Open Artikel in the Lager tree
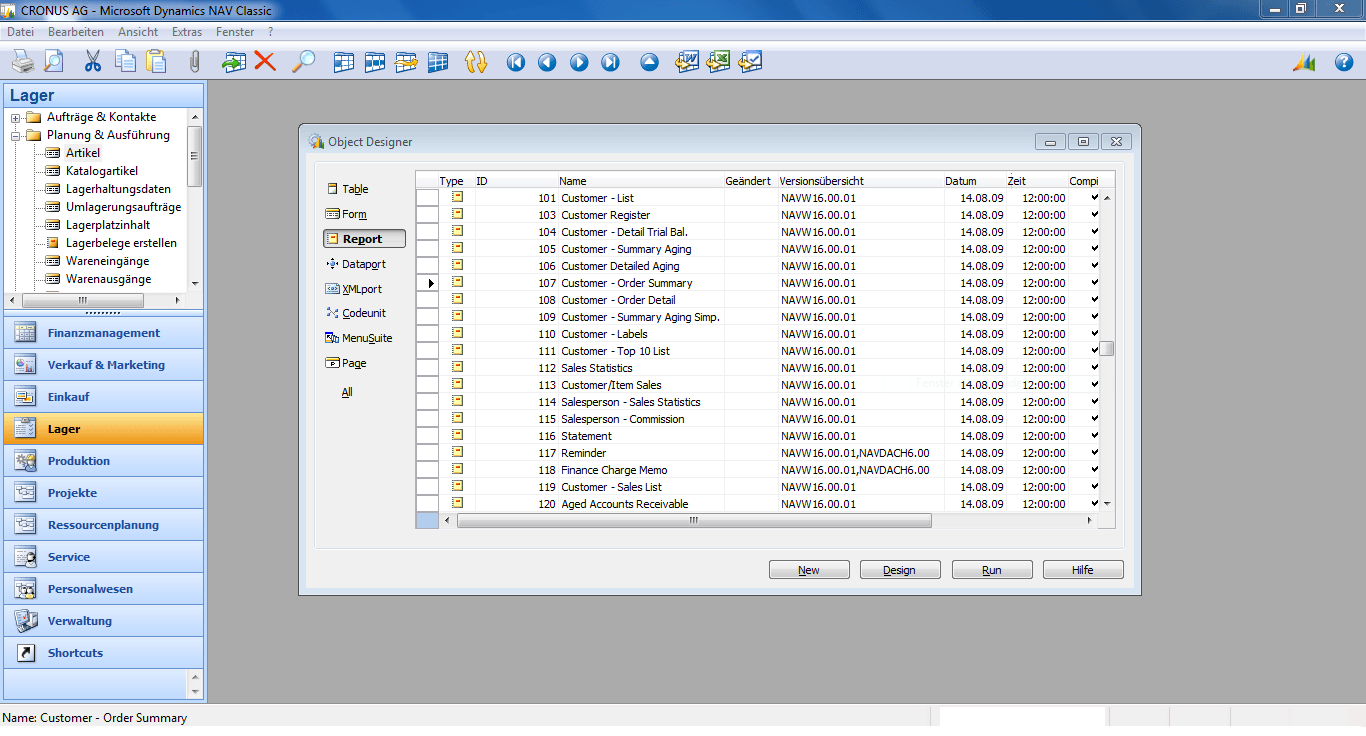 (x=83, y=153)
